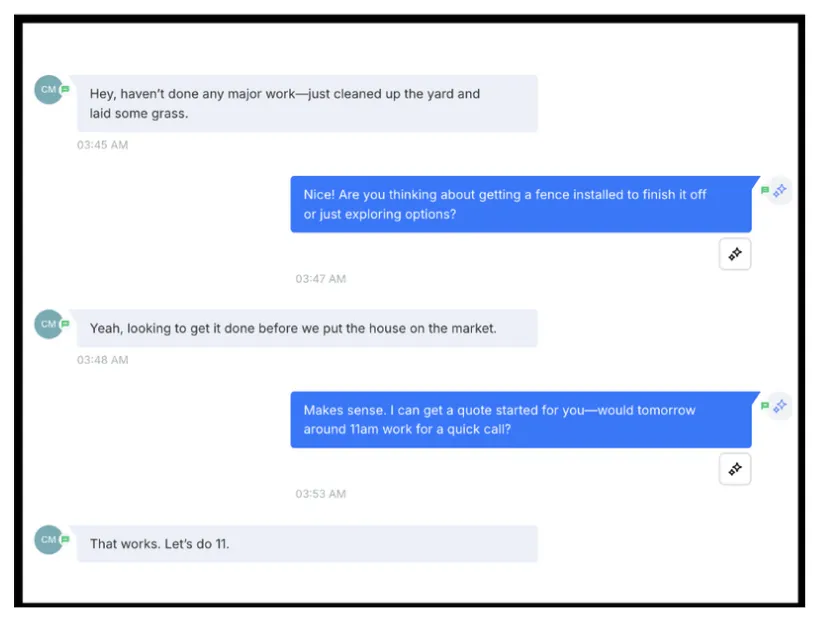Click the AI sparkle button under fence message
Image resolution: width=820 pixels, height=620 pixels.
(x=735, y=254)
